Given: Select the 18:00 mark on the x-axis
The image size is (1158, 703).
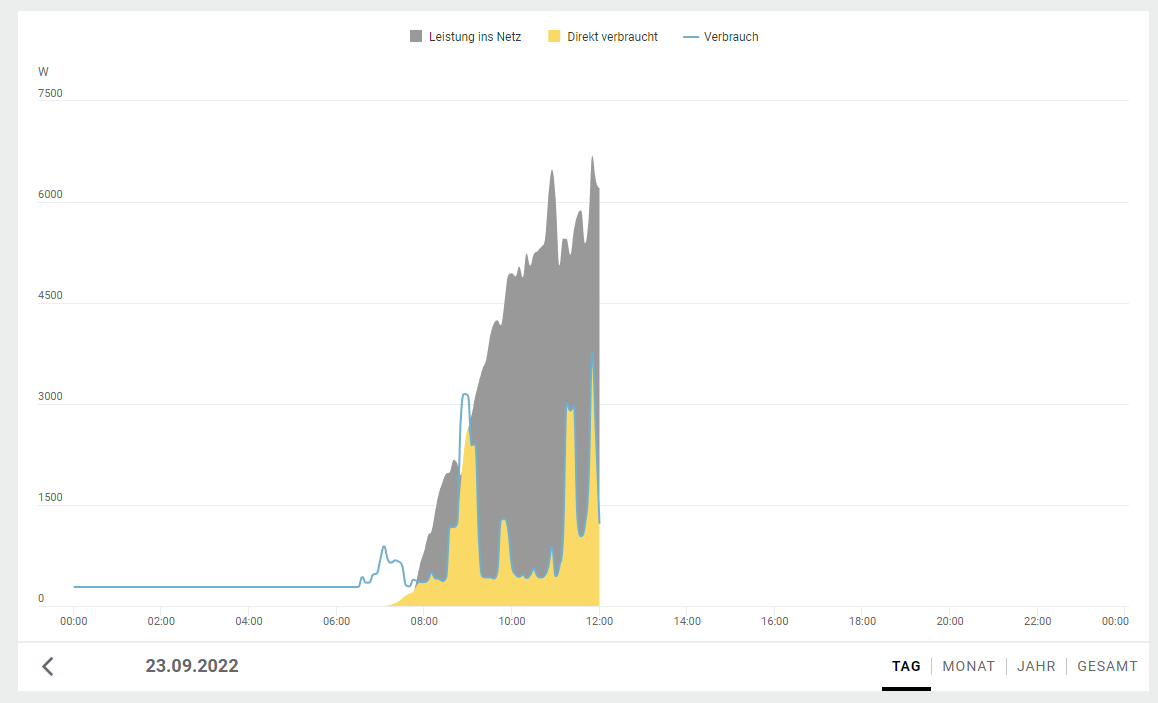Looking at the screenshot, I should (x=862, y=621).
